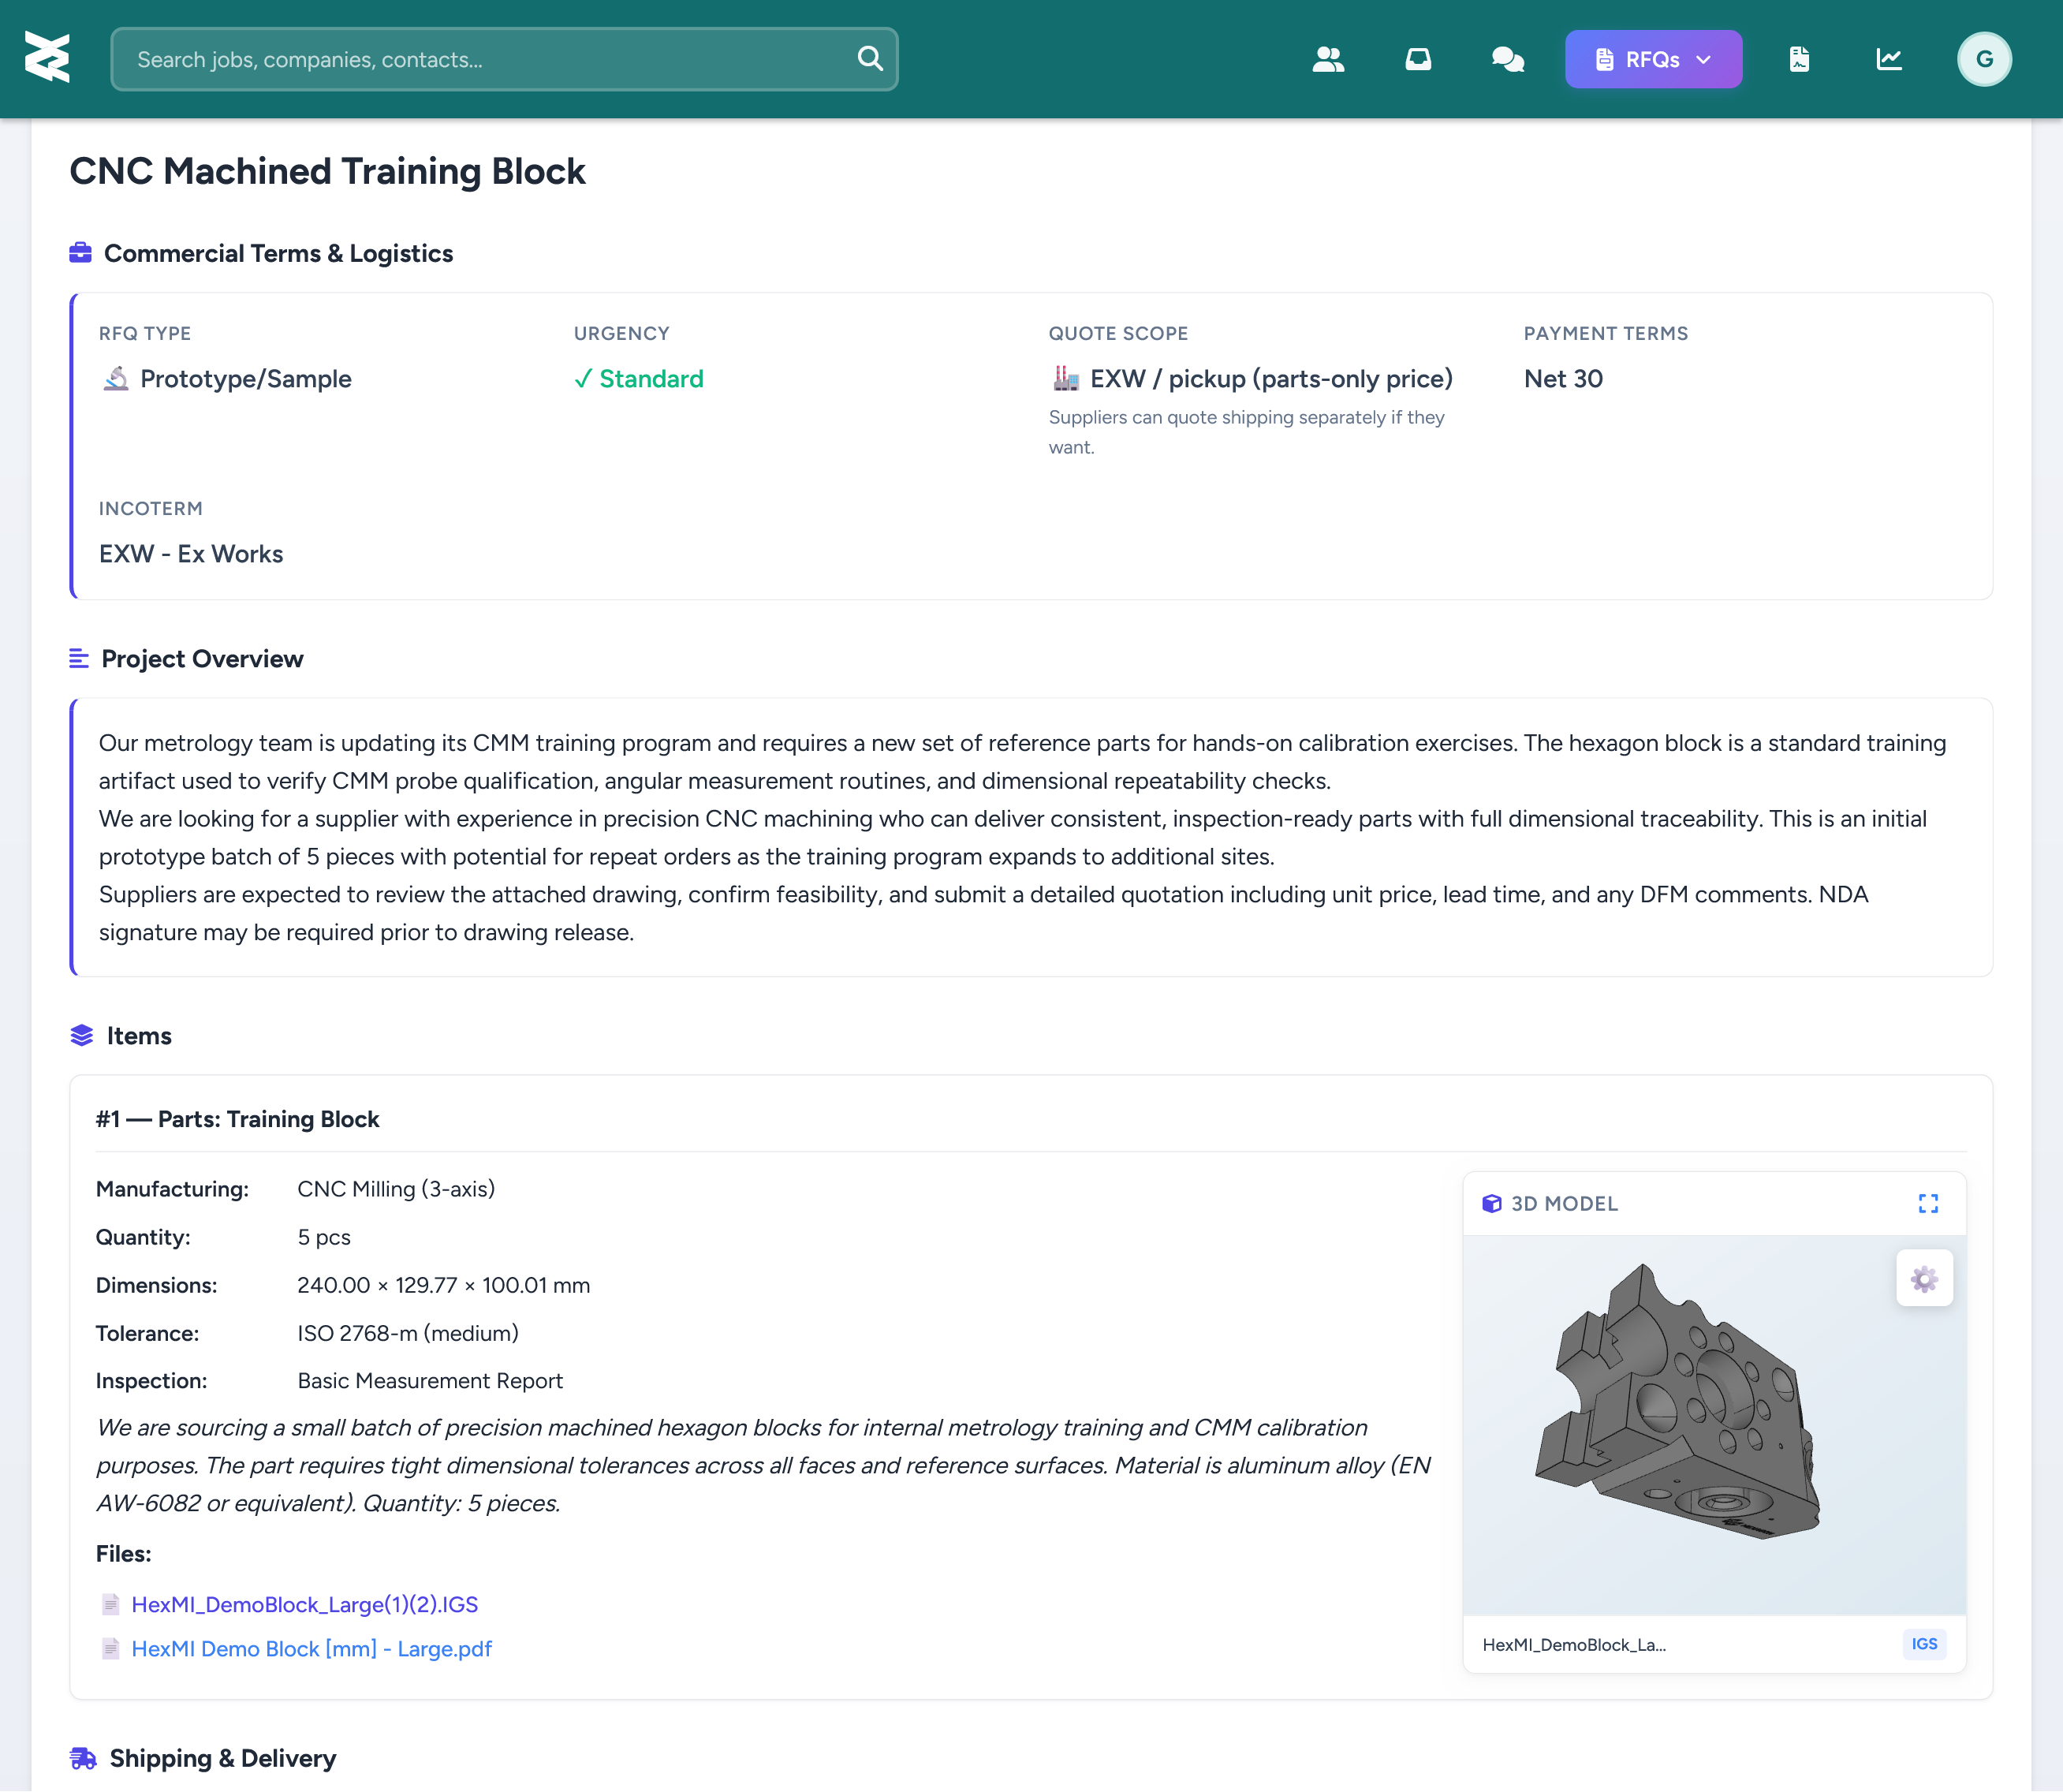Open the contacts people icon

click(1328, 59)
